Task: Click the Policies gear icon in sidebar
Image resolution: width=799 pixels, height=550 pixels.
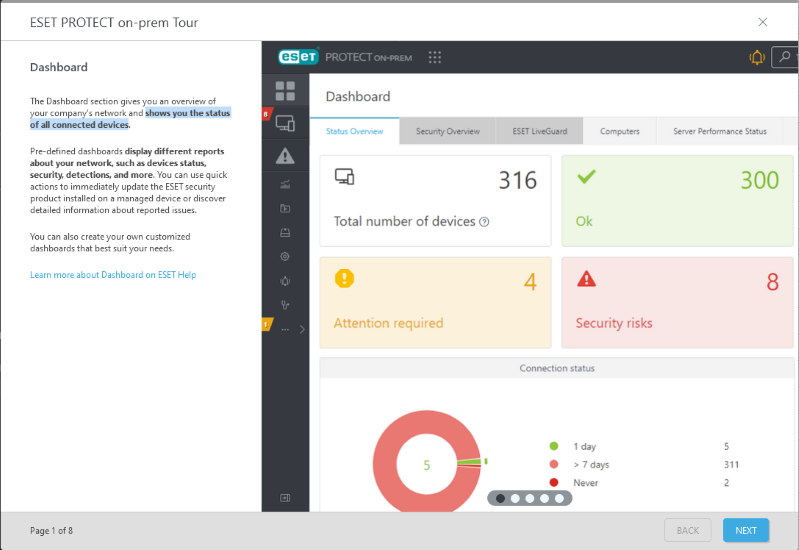Action: pyautogui.click(x=285, y=257)
